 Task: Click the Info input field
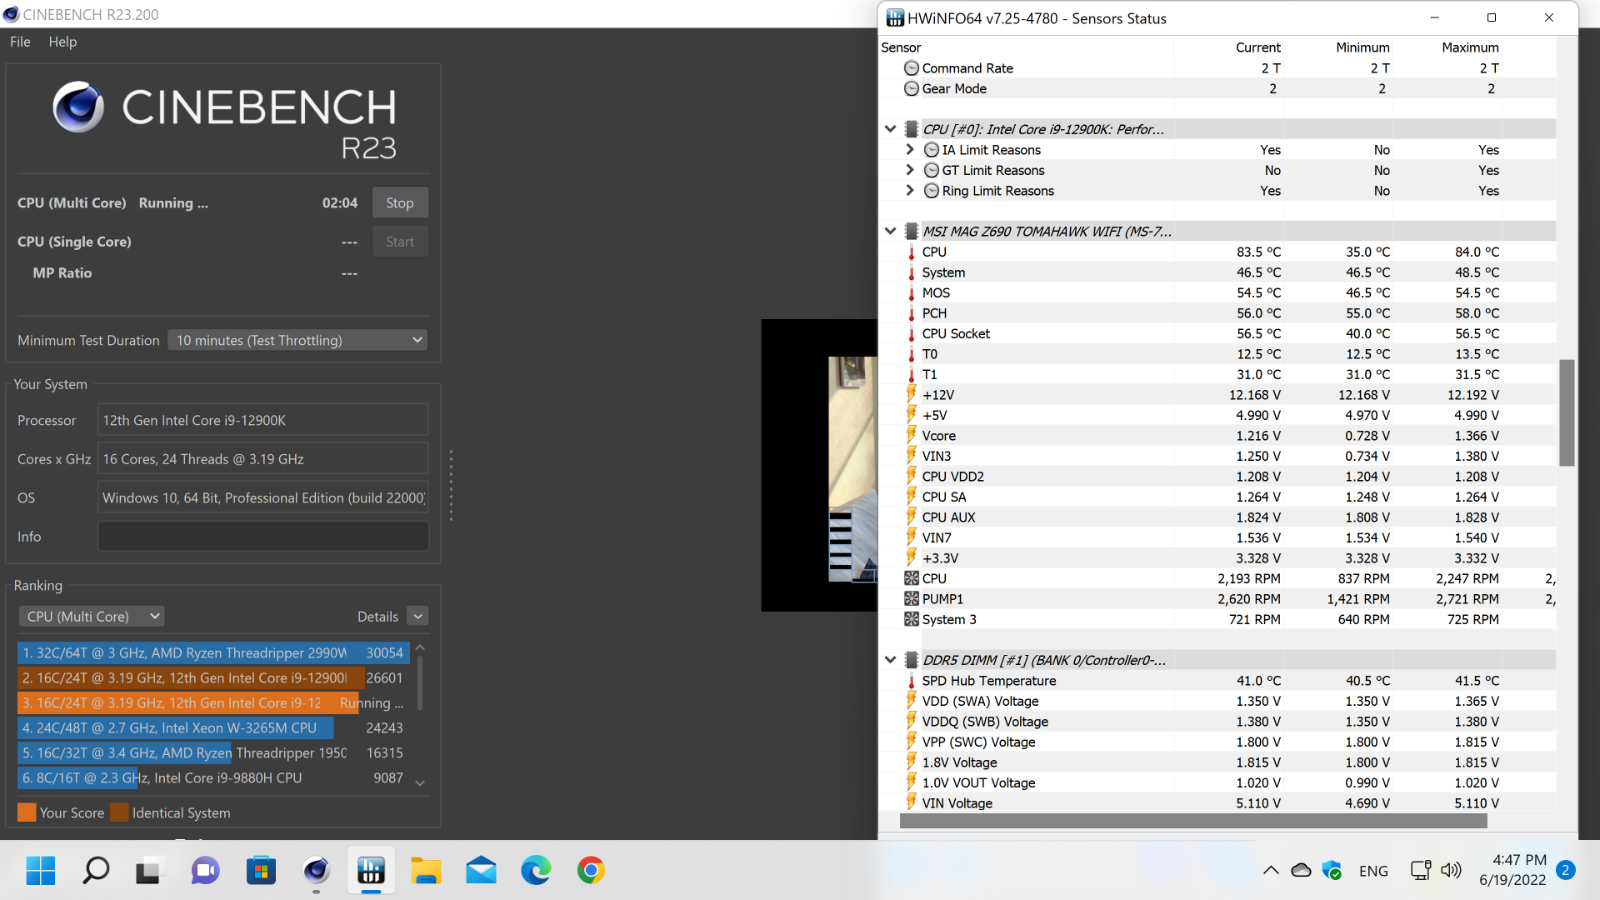point(263,537)
